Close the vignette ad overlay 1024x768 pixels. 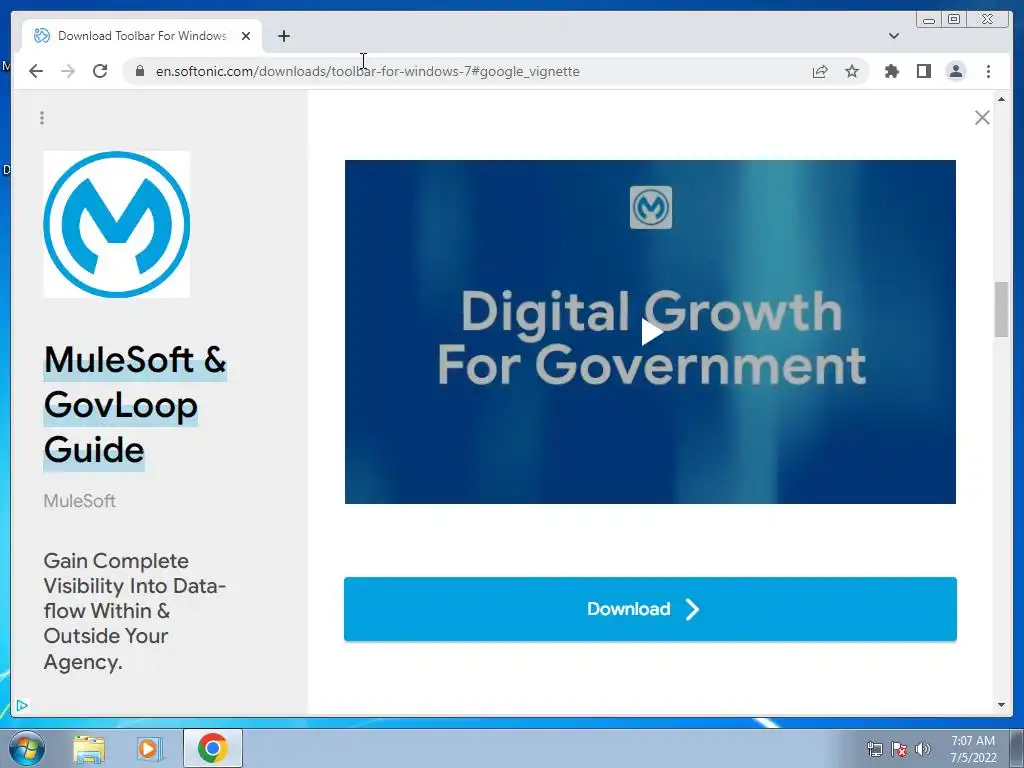click(x=982, y=118)
